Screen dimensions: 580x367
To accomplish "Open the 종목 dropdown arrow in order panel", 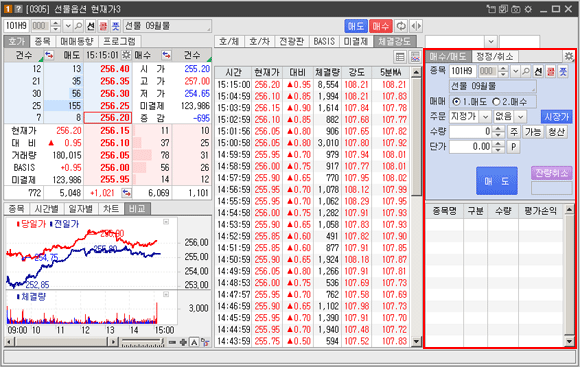I will coord(515,71).
